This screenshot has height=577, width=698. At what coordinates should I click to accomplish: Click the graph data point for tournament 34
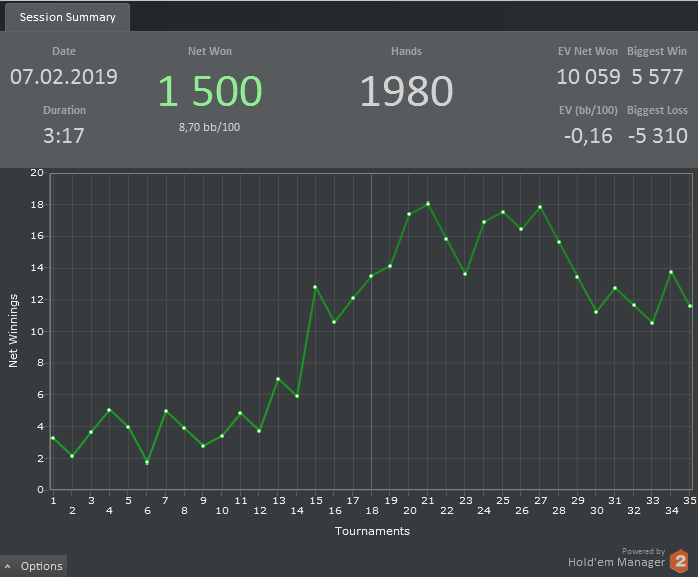tap(671, 272)
